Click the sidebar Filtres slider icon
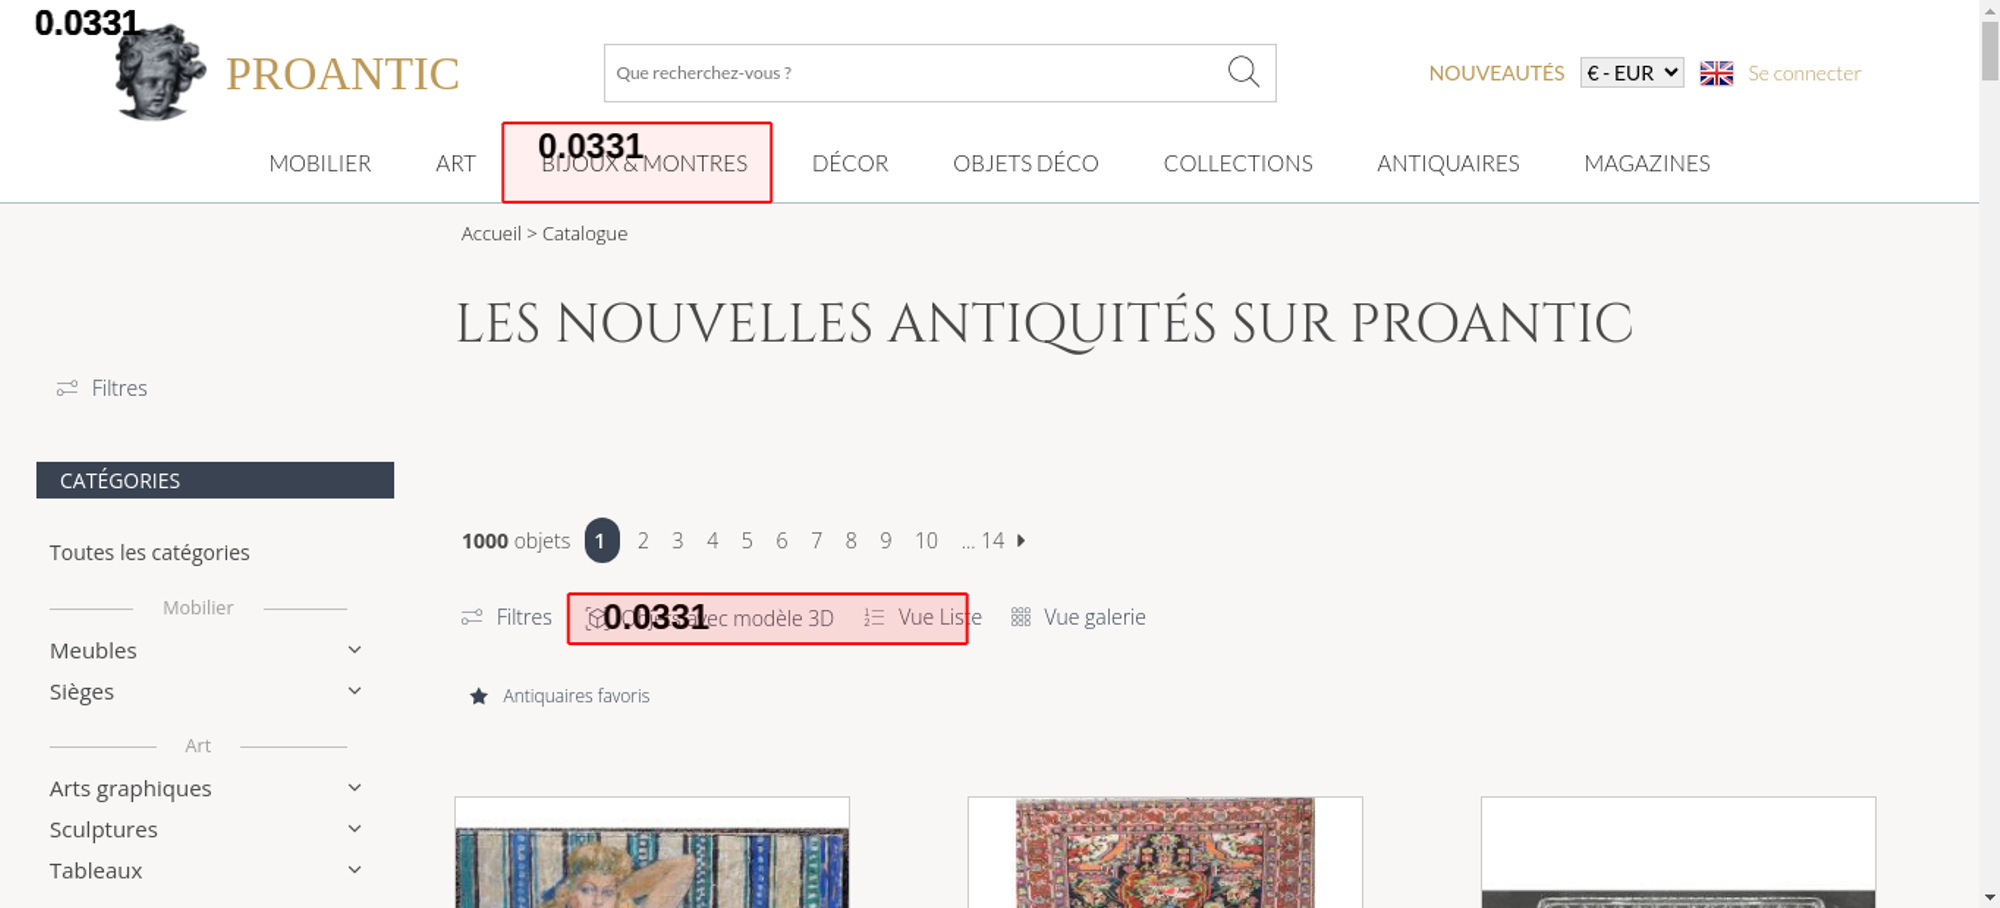This screenshot has width=2000, height=908. click(x=67, y=388)
